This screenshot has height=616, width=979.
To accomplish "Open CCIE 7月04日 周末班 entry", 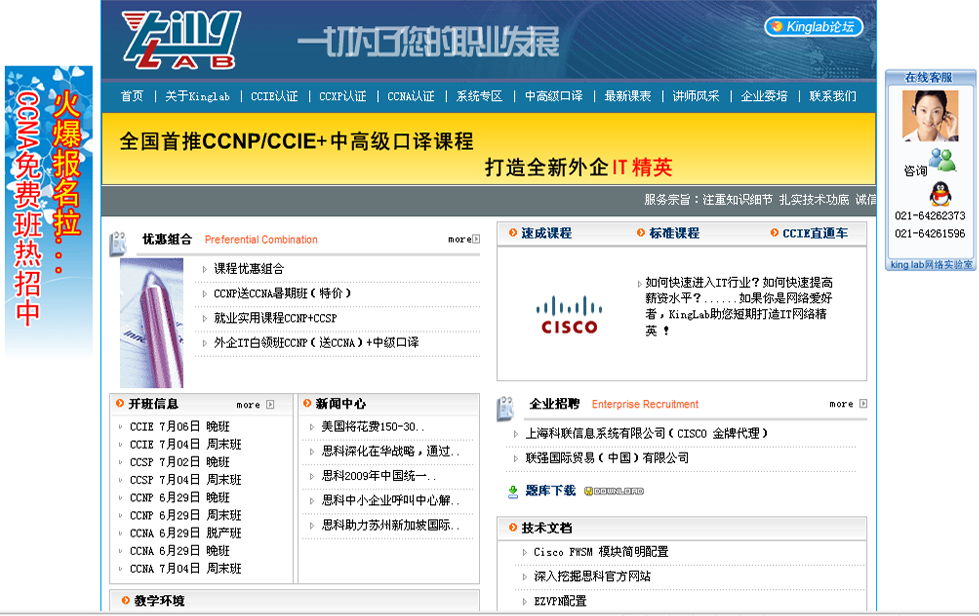I will (185, 444).
